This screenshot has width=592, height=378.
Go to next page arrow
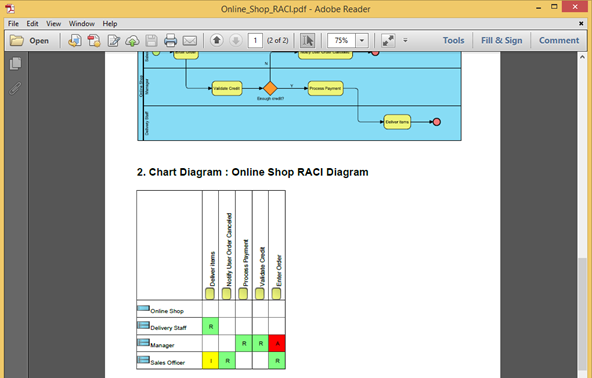(x=236, y=40)
